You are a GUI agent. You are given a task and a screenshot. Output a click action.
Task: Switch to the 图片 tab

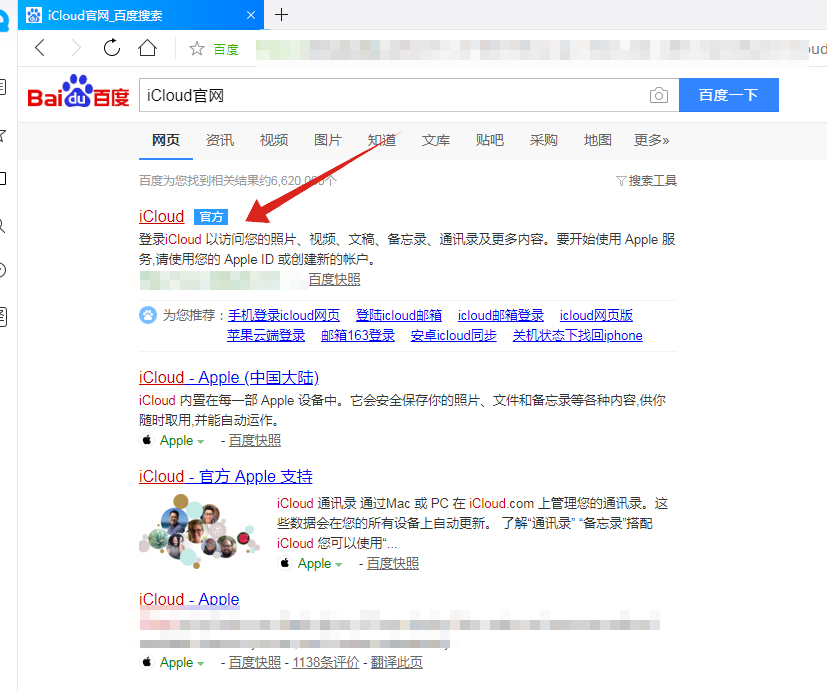tap(328, 140)
